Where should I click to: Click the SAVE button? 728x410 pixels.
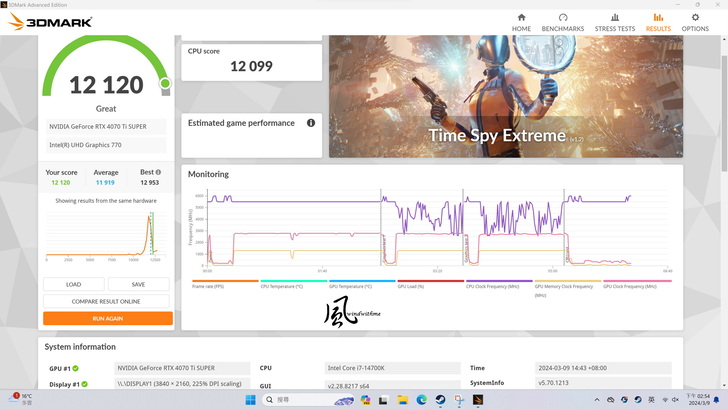click(138, 284)
